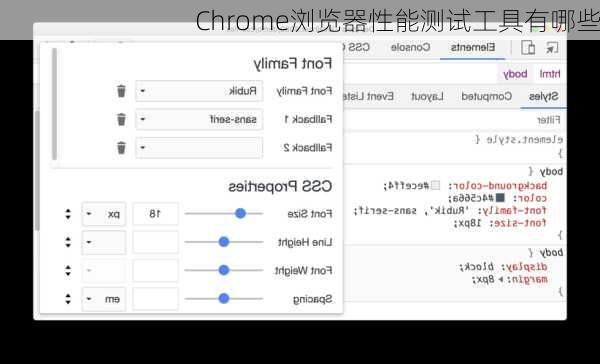Open the Font Family dropdown showing Rubik

pyautogui.click(x=199, y=91)
